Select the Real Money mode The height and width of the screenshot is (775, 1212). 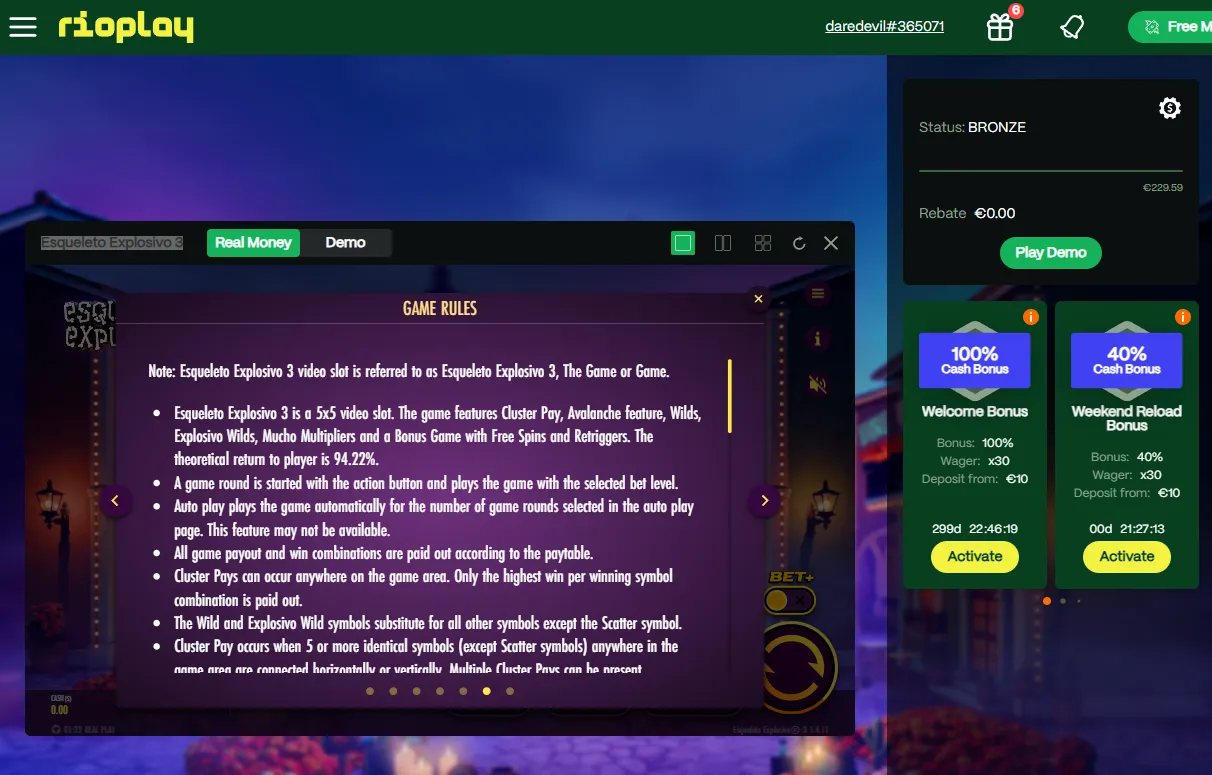pyautogui.click(x=253, y=243)
